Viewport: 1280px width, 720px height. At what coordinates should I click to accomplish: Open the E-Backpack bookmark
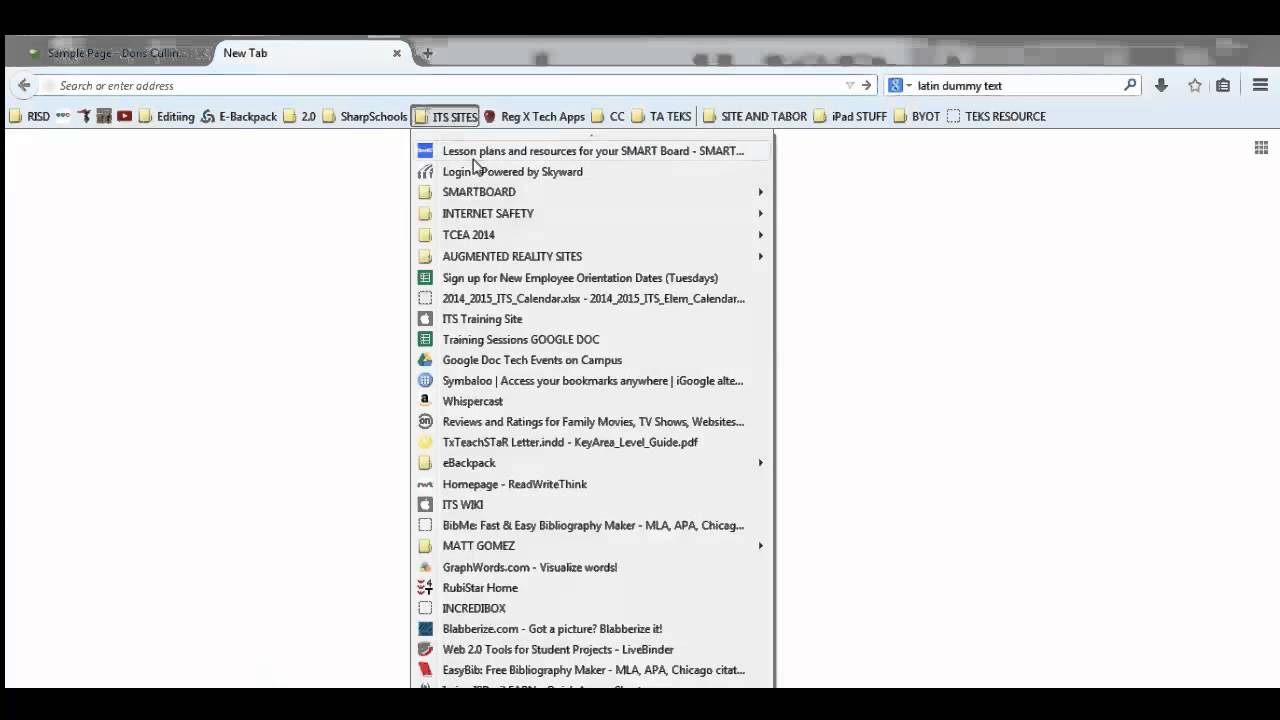239,116
